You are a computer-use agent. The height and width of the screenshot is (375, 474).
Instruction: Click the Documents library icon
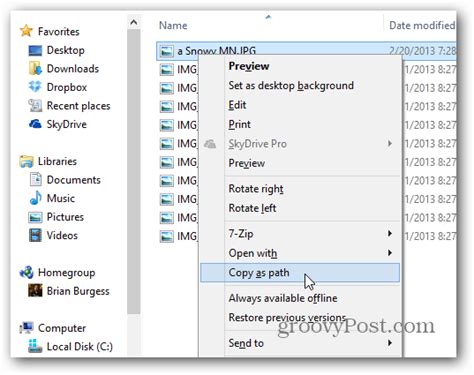coord(36,180)
